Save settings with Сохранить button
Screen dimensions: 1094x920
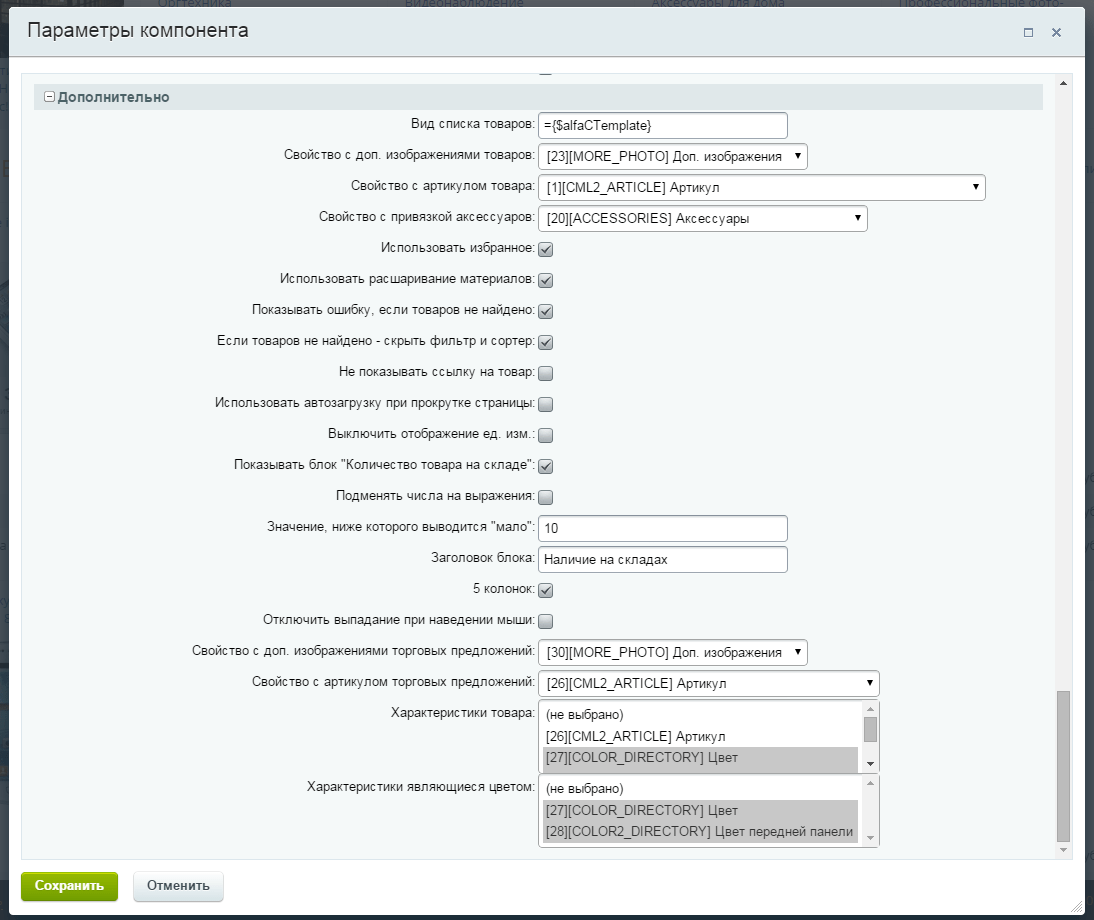(x=70, y=887)
